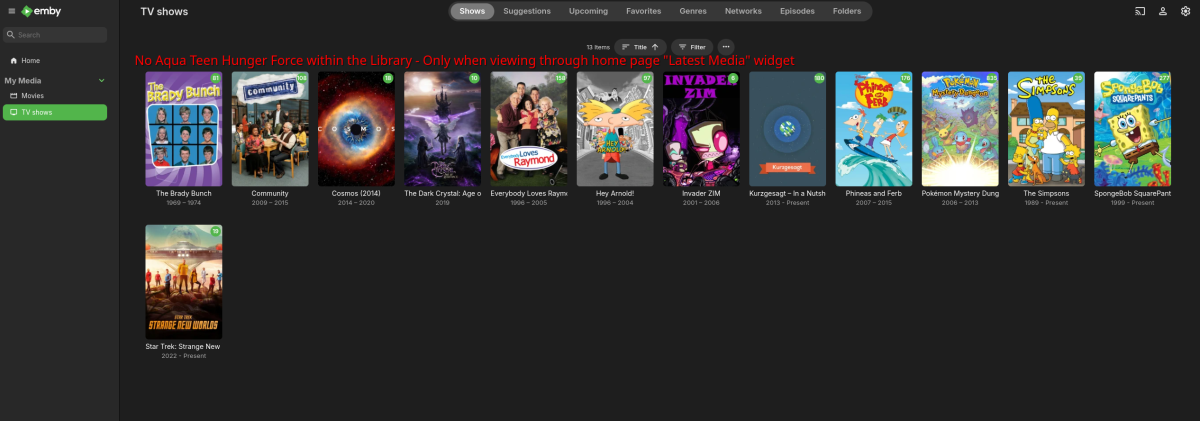The image size is (1200, 421).
Task: Open the SpongeBob SquarePants poster
Action: [1132, 129]
